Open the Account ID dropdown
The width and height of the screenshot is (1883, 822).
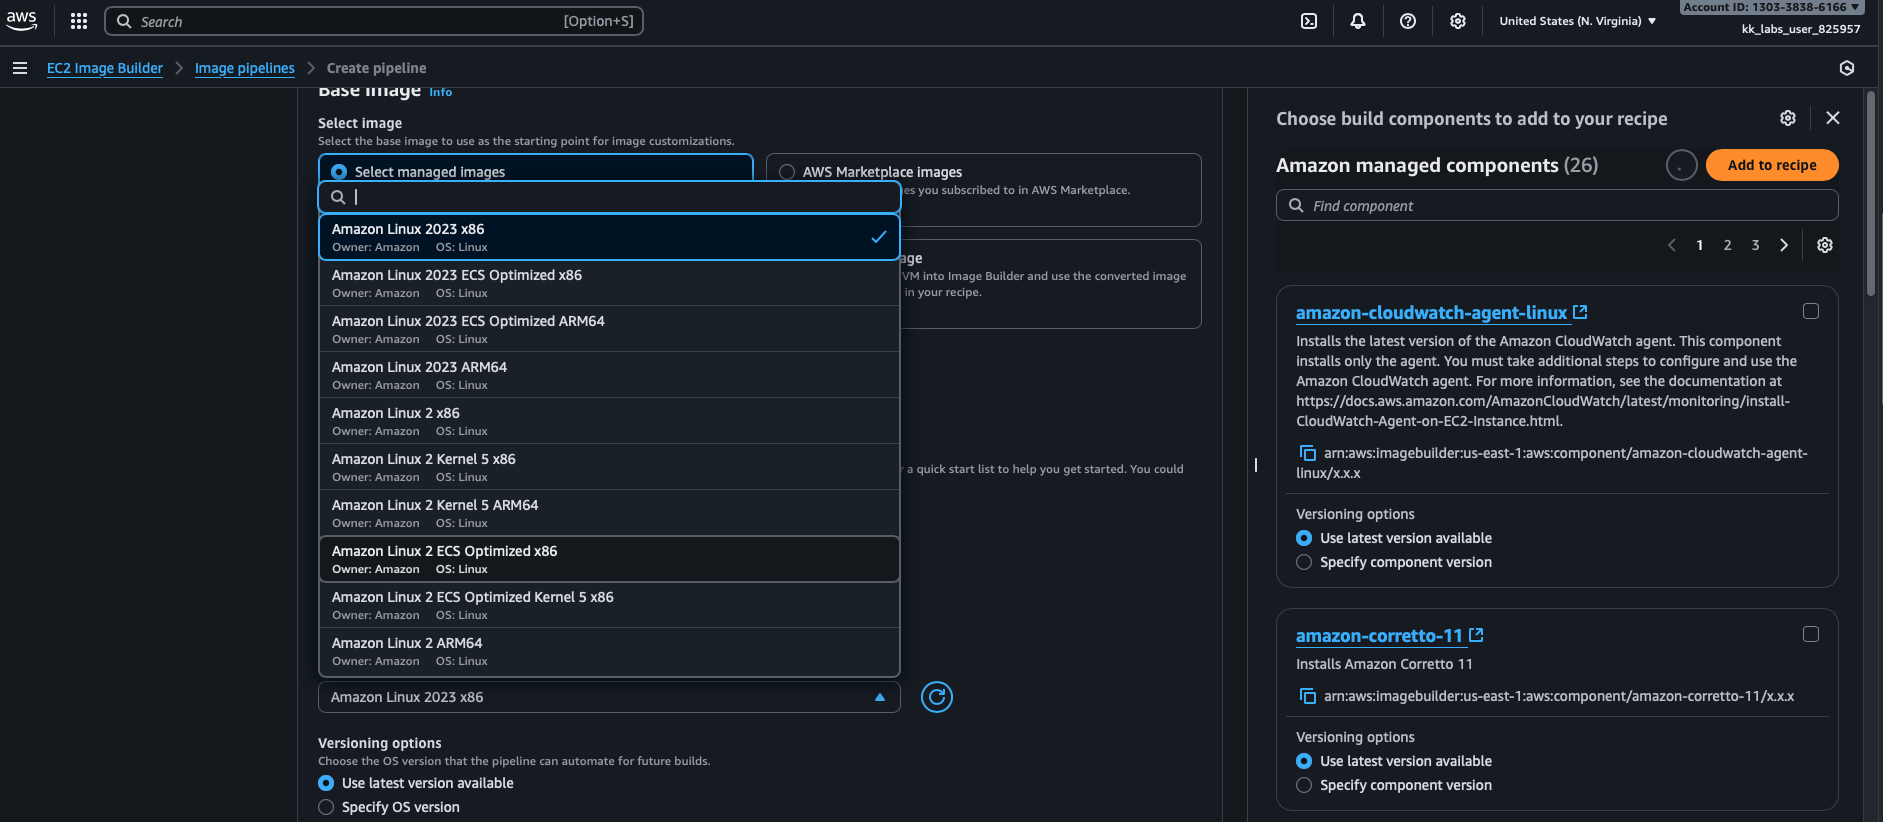(x=1771, y=7)
